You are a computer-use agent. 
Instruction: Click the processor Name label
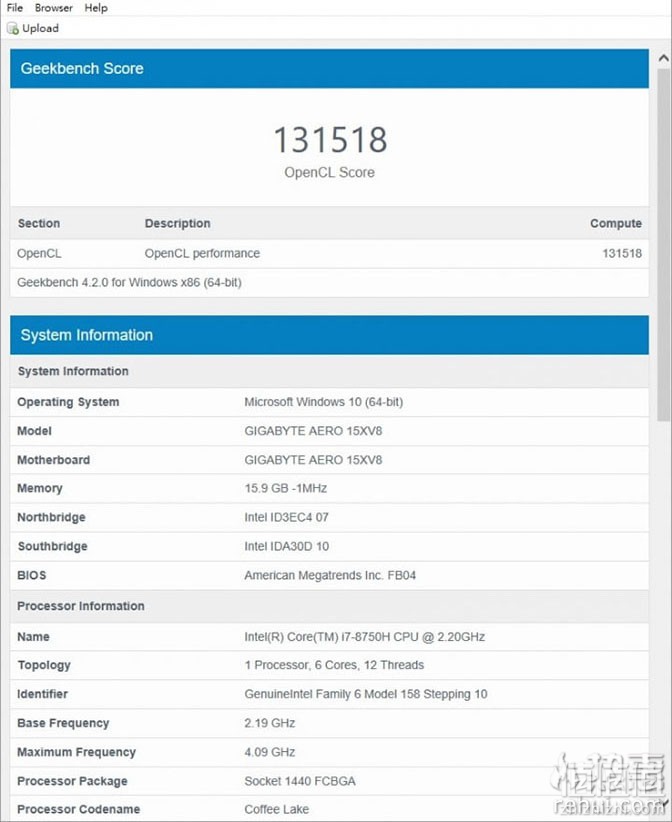(34, 637)
